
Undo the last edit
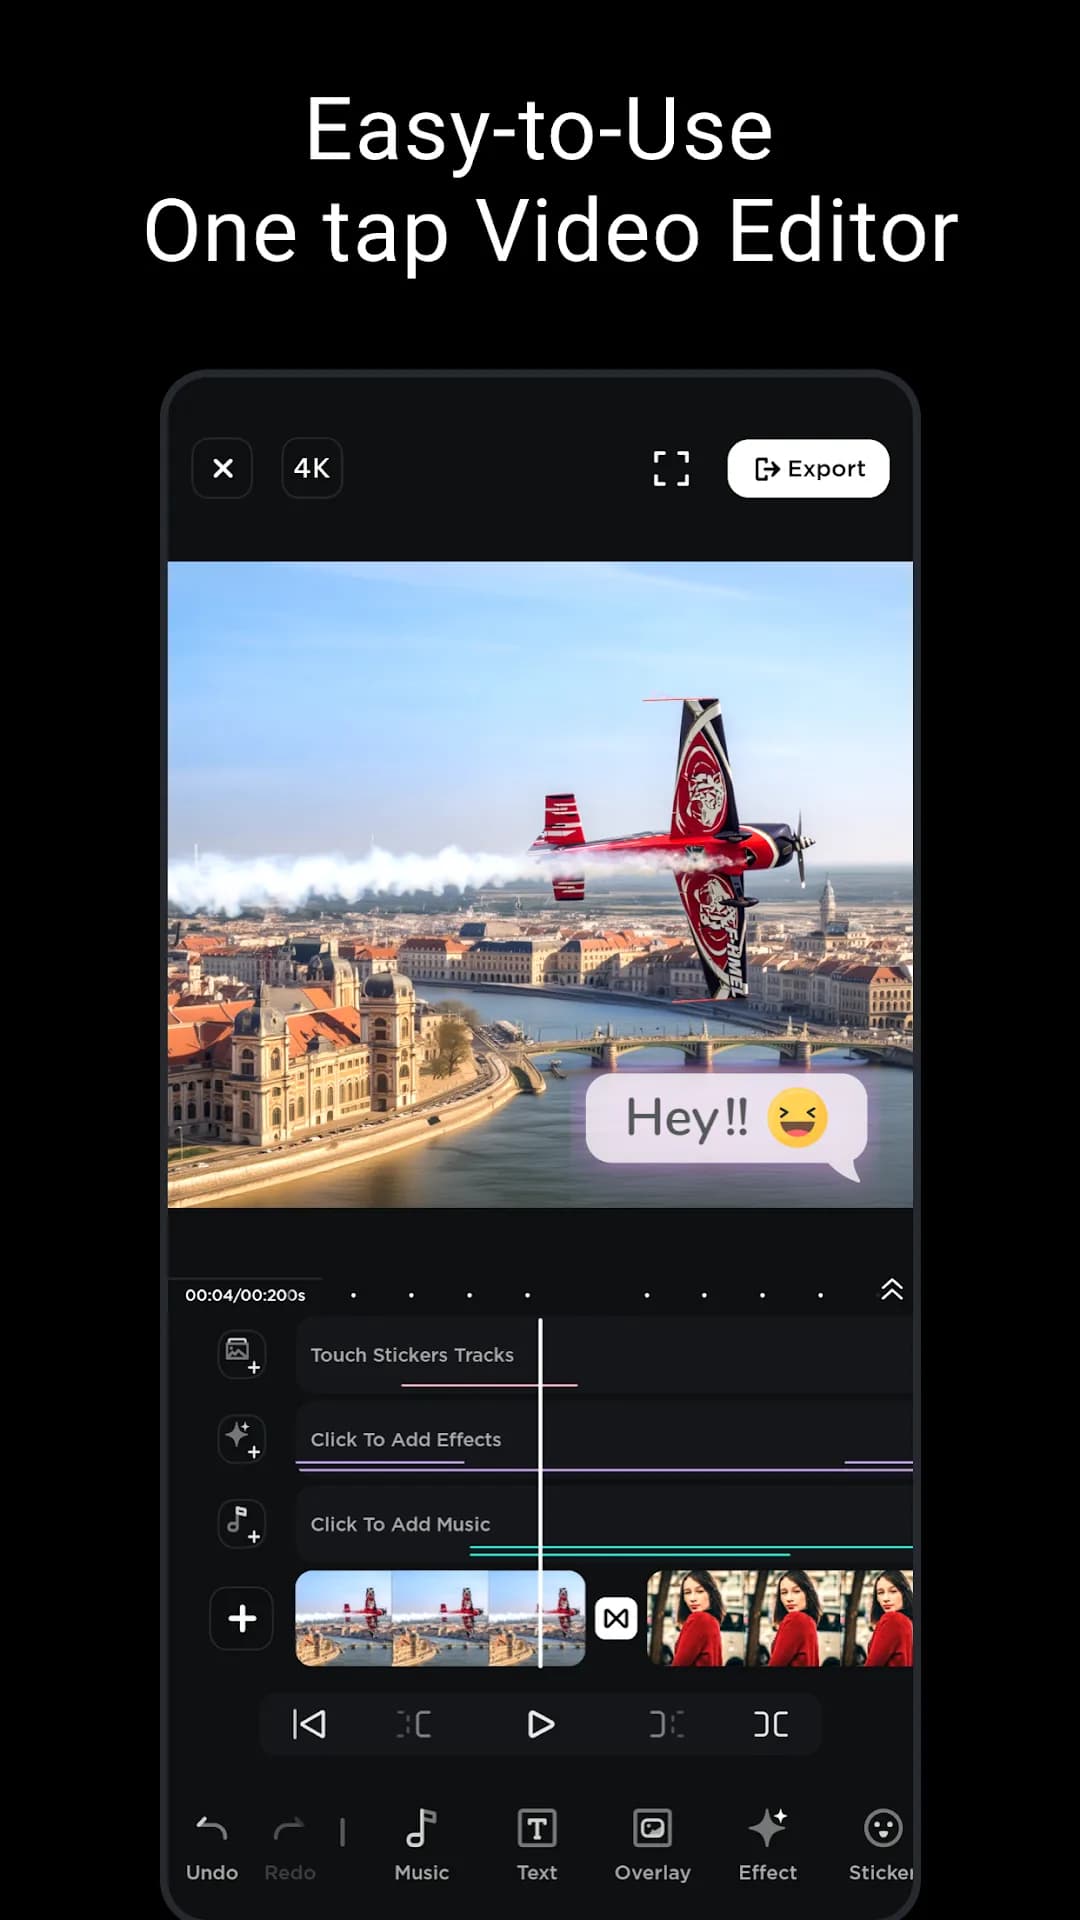212,1845
